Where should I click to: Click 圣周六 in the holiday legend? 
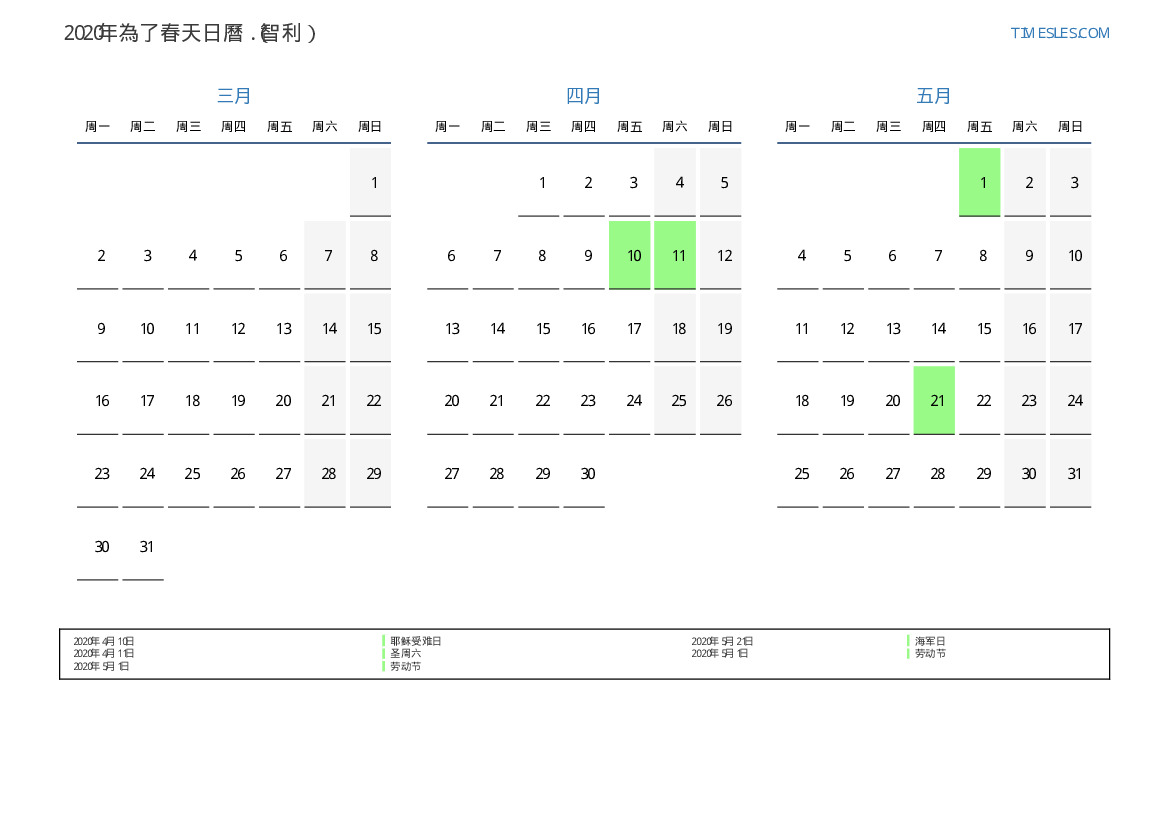click(x=405, y=653)
